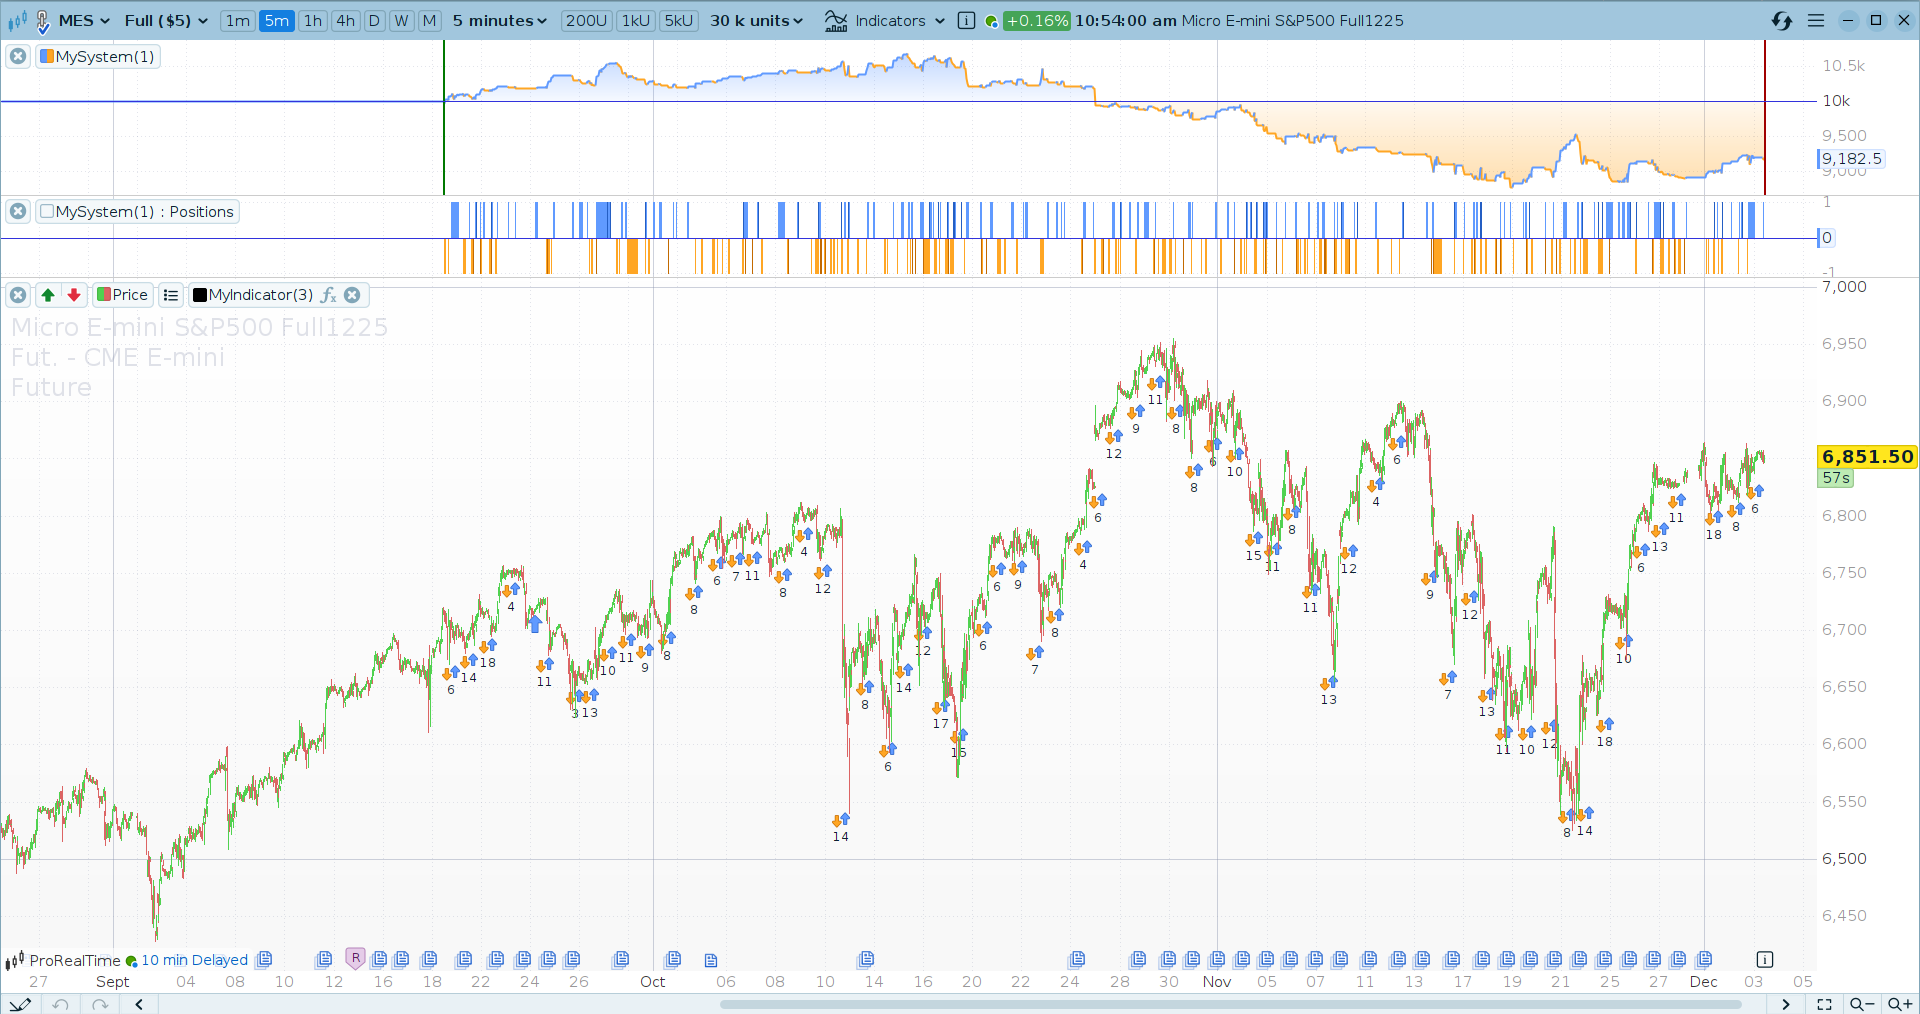This screenshot has width=1920, height=1014.
Task: Select the 4h timeframe tab
Action: click(x=346, y=21)
